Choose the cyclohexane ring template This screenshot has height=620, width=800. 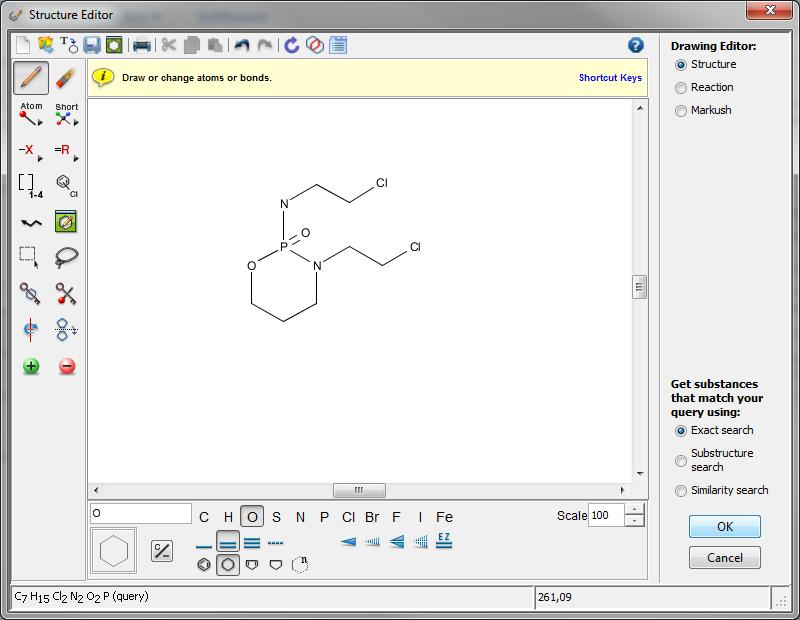click(x=228, y=564)
